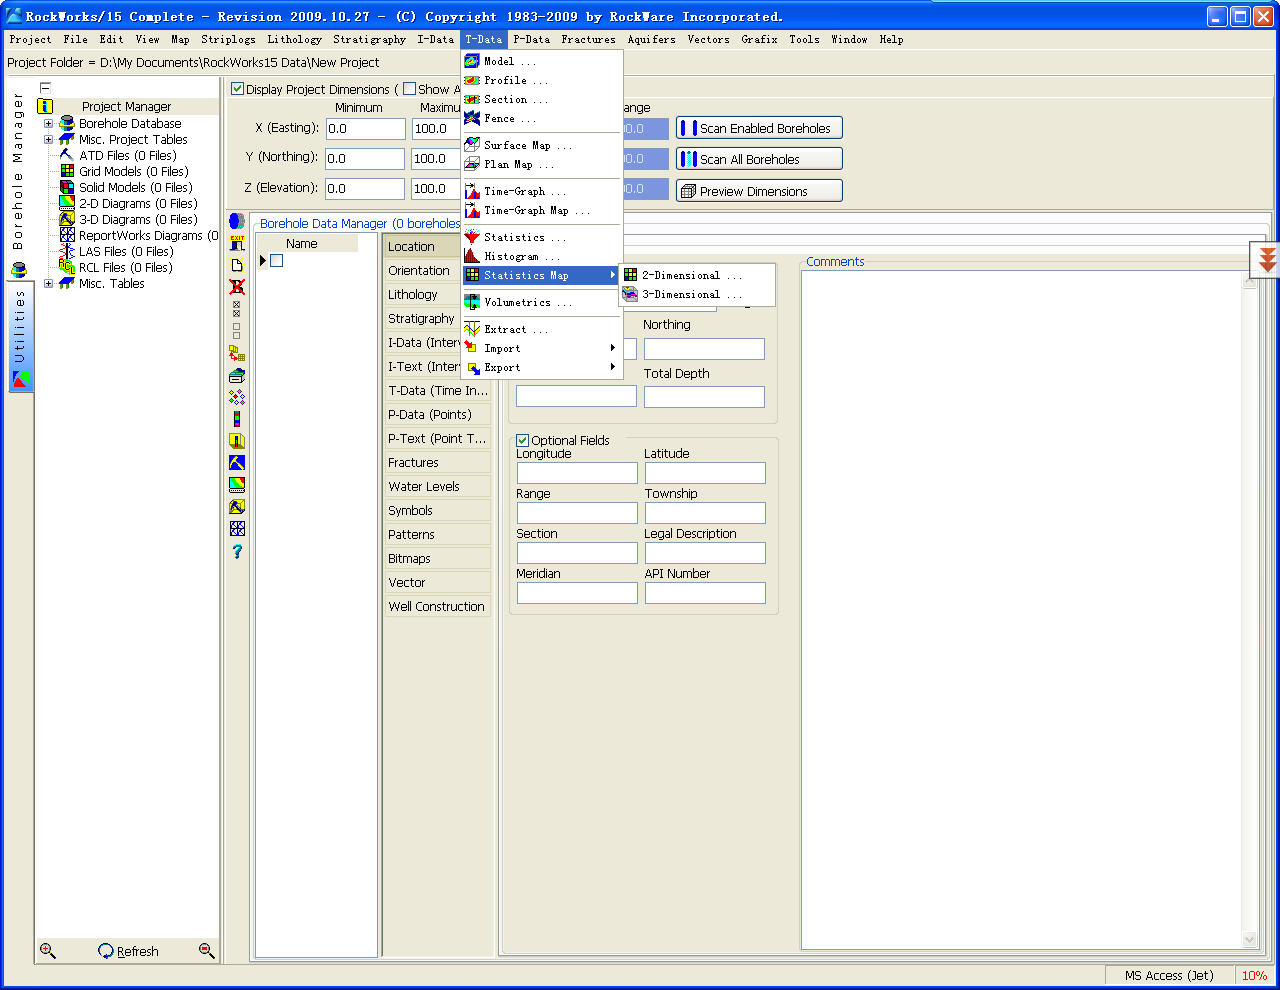This screenshot has width=1280, height=990.
Task: Click the Comments scrollbar down arrow
Action: pos(1249,939)
